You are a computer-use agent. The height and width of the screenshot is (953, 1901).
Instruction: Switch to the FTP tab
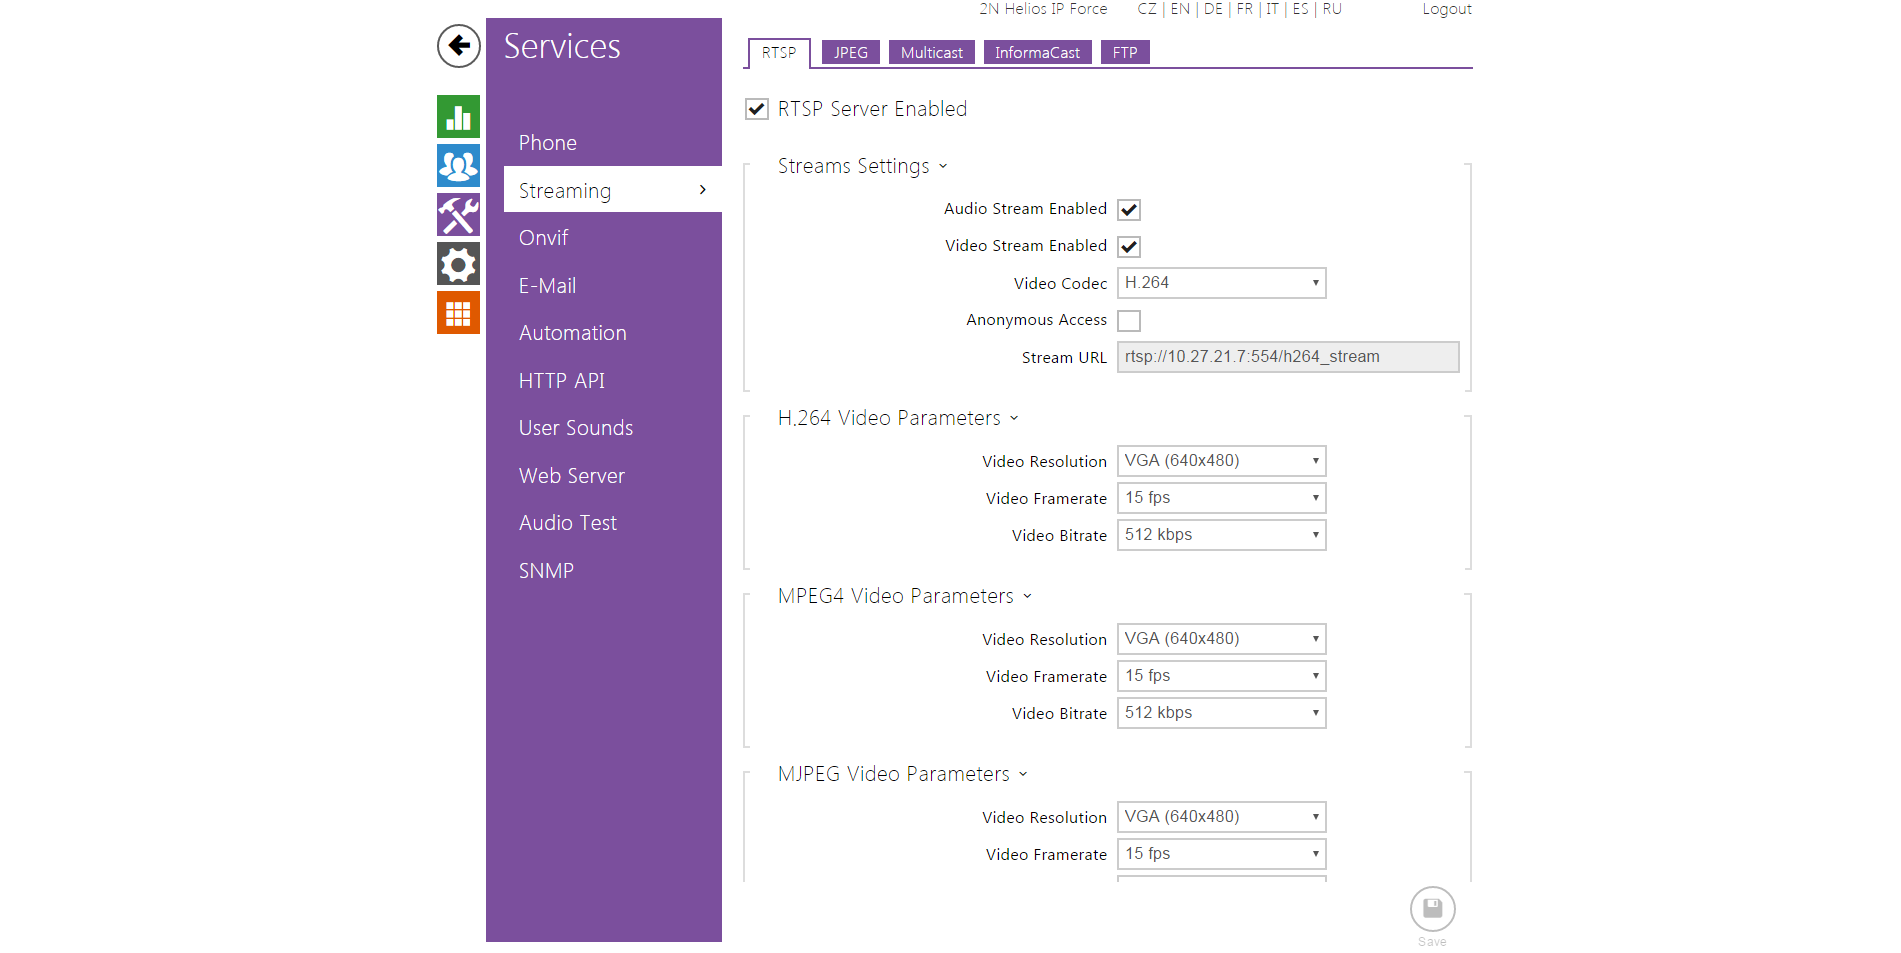[1125, 53]
